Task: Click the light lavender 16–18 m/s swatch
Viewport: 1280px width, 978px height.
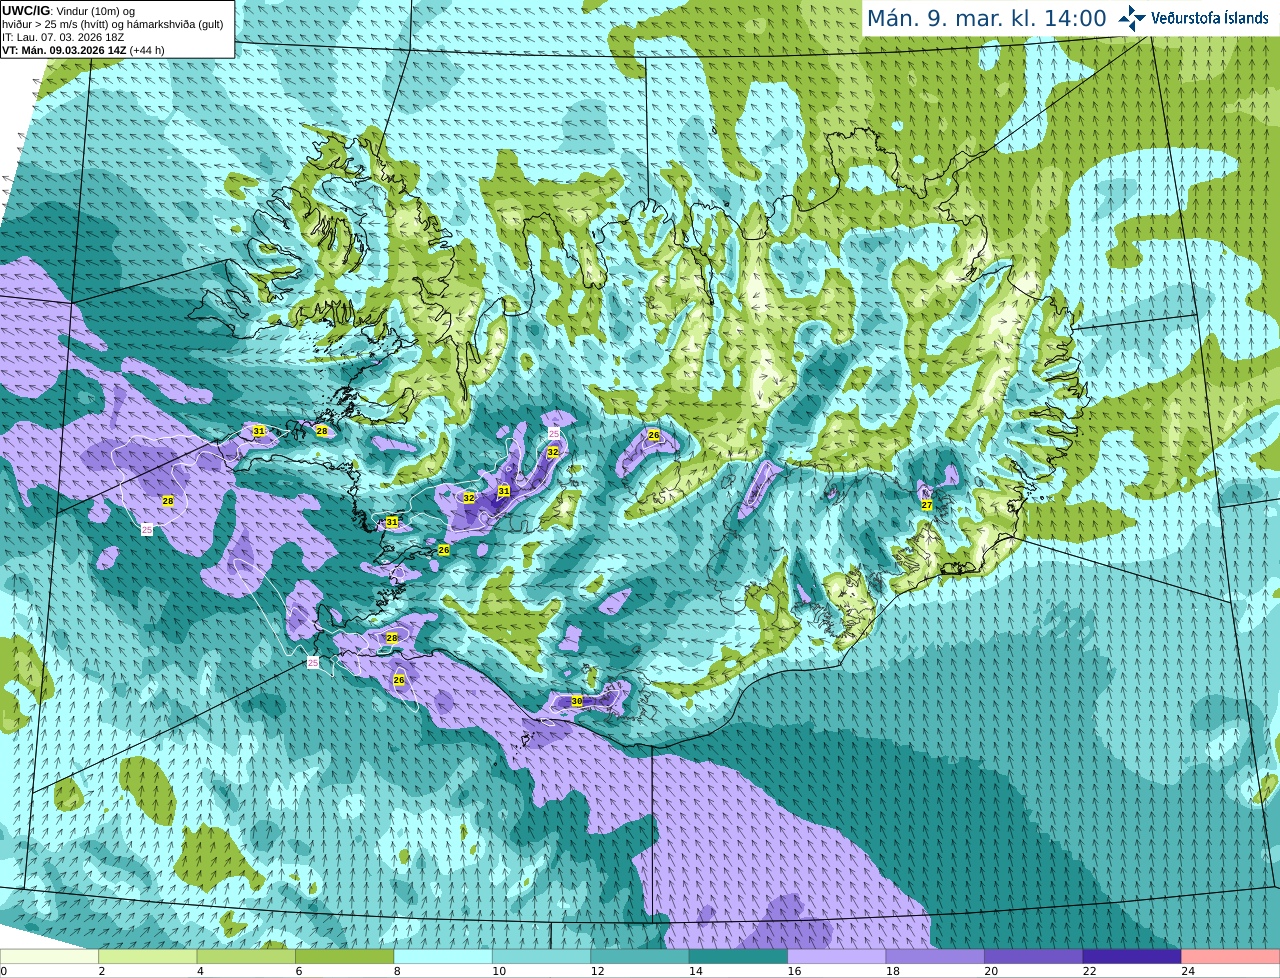Action: pos(837,957)
